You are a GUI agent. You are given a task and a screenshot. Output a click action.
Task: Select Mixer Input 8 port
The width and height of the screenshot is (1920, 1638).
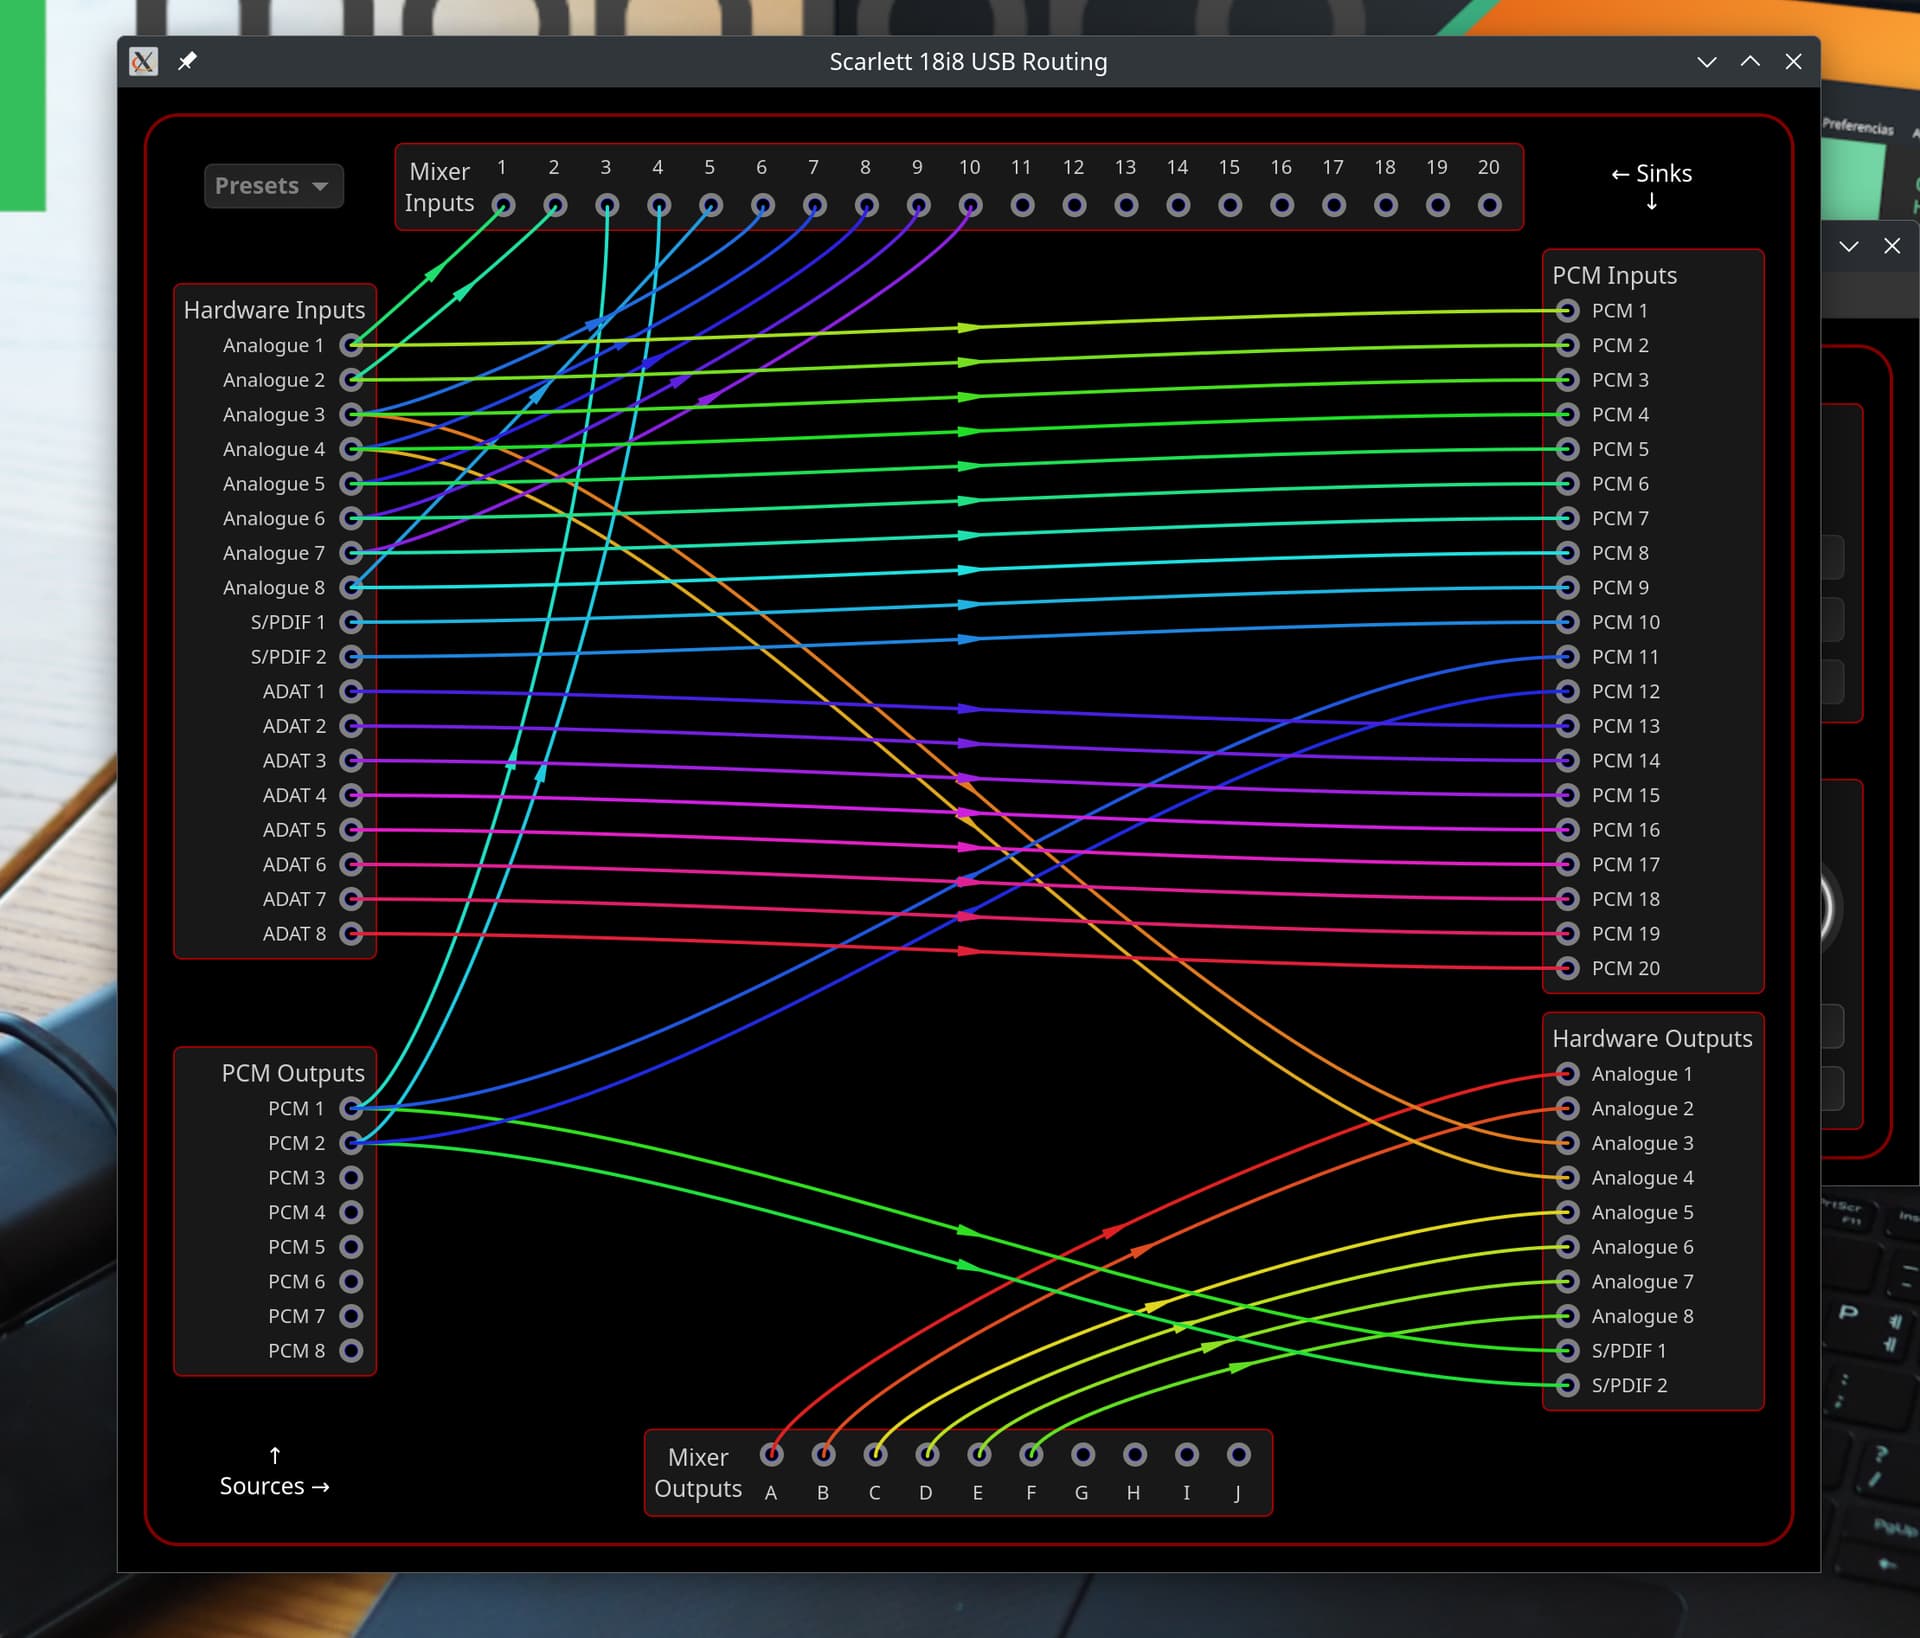coord(867,205)
